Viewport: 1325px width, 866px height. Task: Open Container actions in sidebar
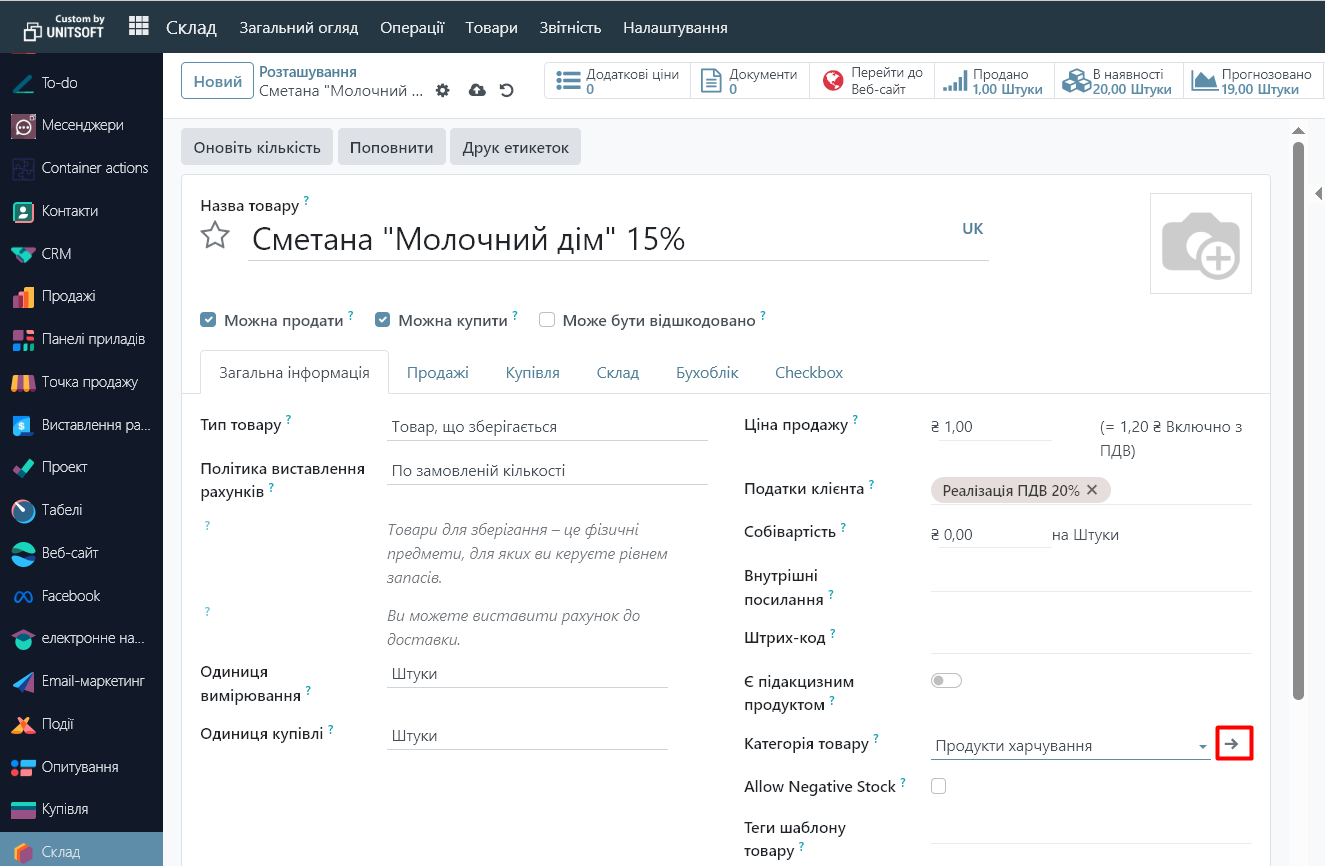[x=81, y=168]
